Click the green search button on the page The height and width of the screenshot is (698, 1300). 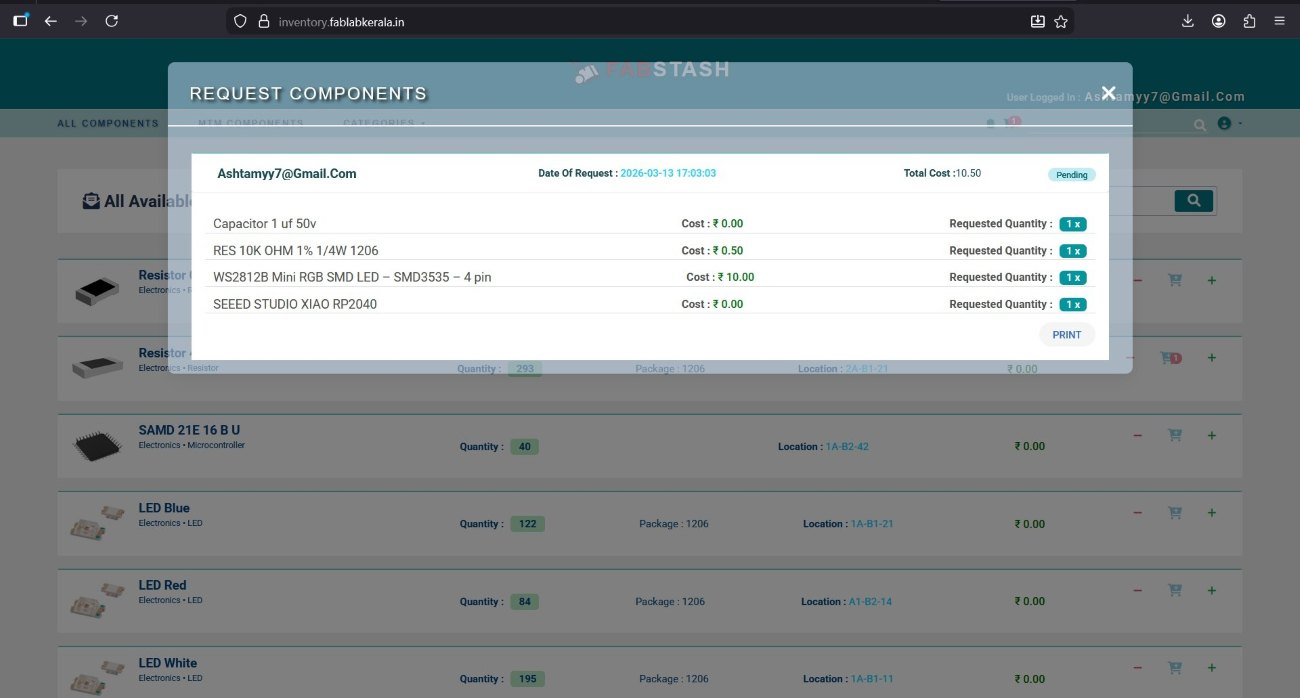(x=1194, y=201)
